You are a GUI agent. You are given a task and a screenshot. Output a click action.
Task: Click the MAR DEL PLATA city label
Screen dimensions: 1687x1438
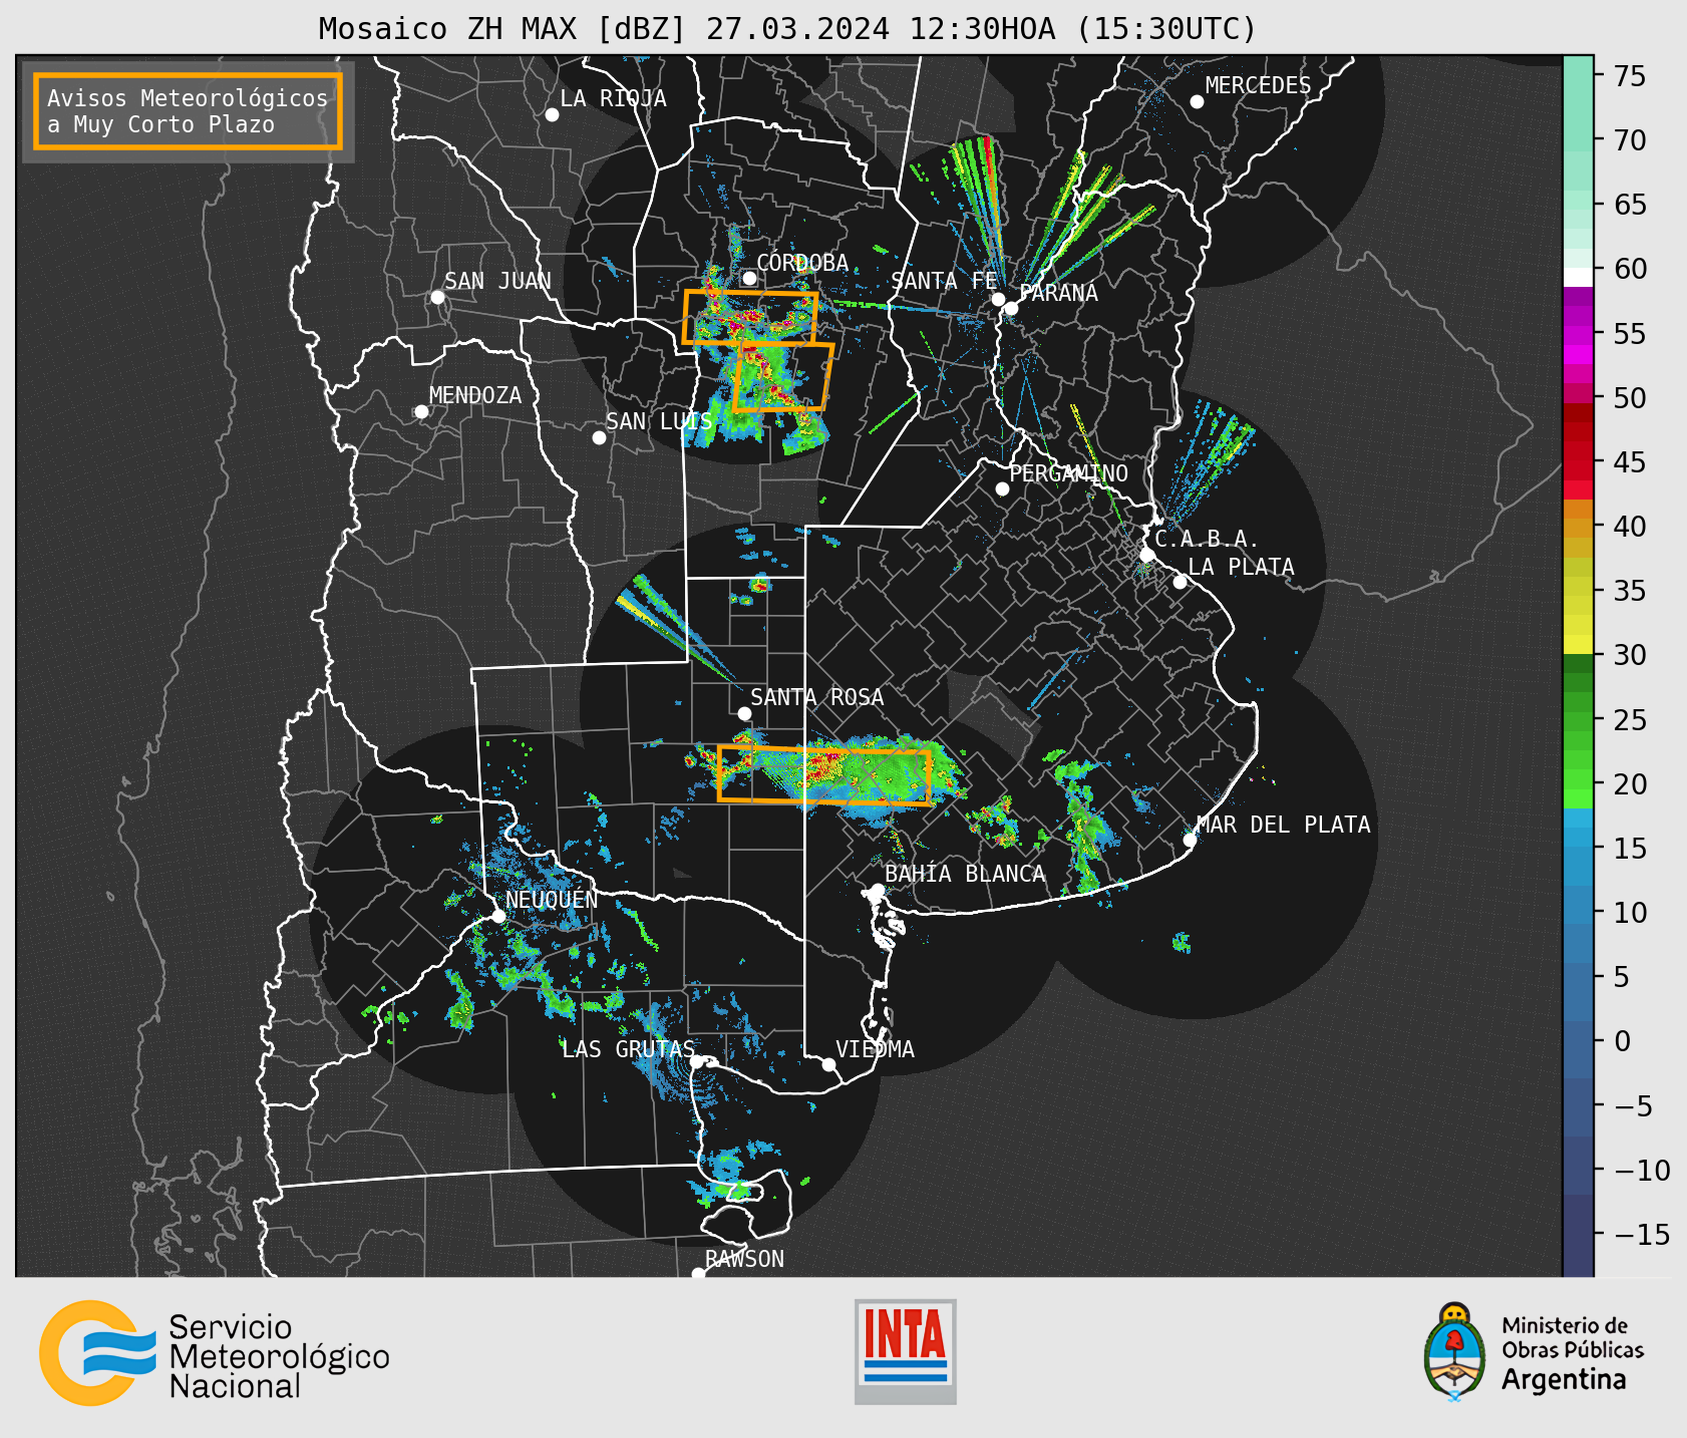(1283, 824)
